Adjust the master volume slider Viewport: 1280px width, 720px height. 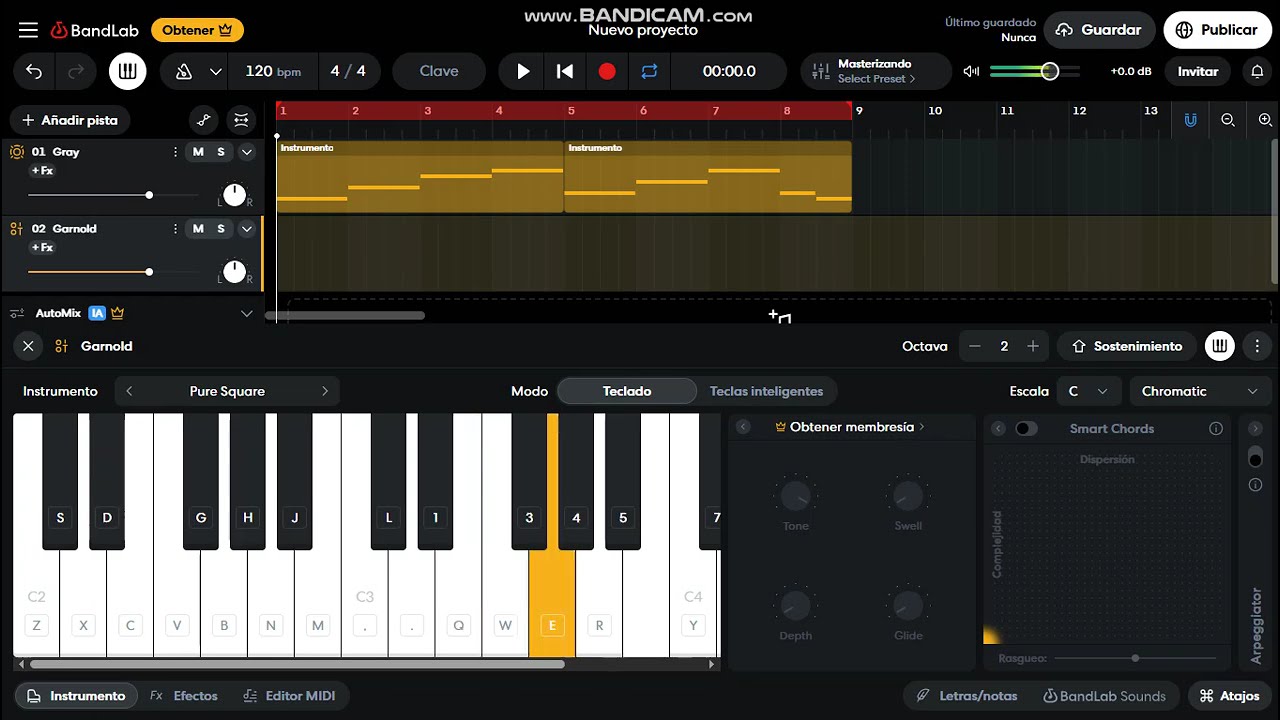coord(1035,71)
